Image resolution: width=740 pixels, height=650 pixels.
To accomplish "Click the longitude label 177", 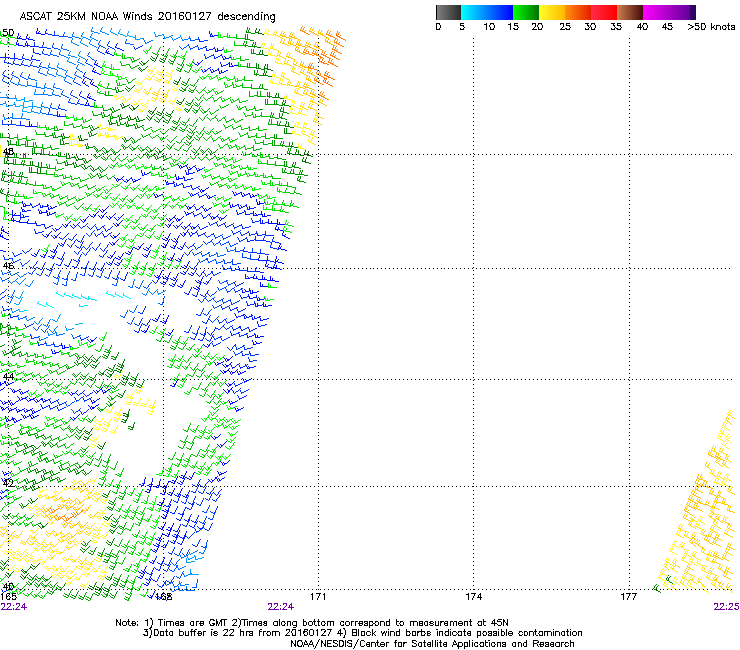I will 629,597.
